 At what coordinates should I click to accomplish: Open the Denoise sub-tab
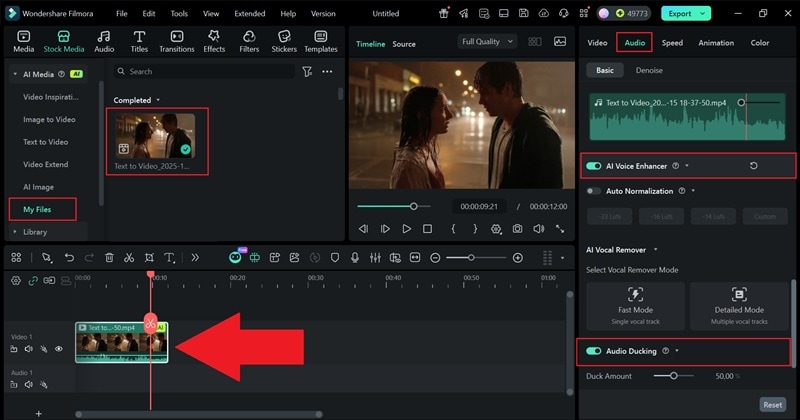(649, 70)
